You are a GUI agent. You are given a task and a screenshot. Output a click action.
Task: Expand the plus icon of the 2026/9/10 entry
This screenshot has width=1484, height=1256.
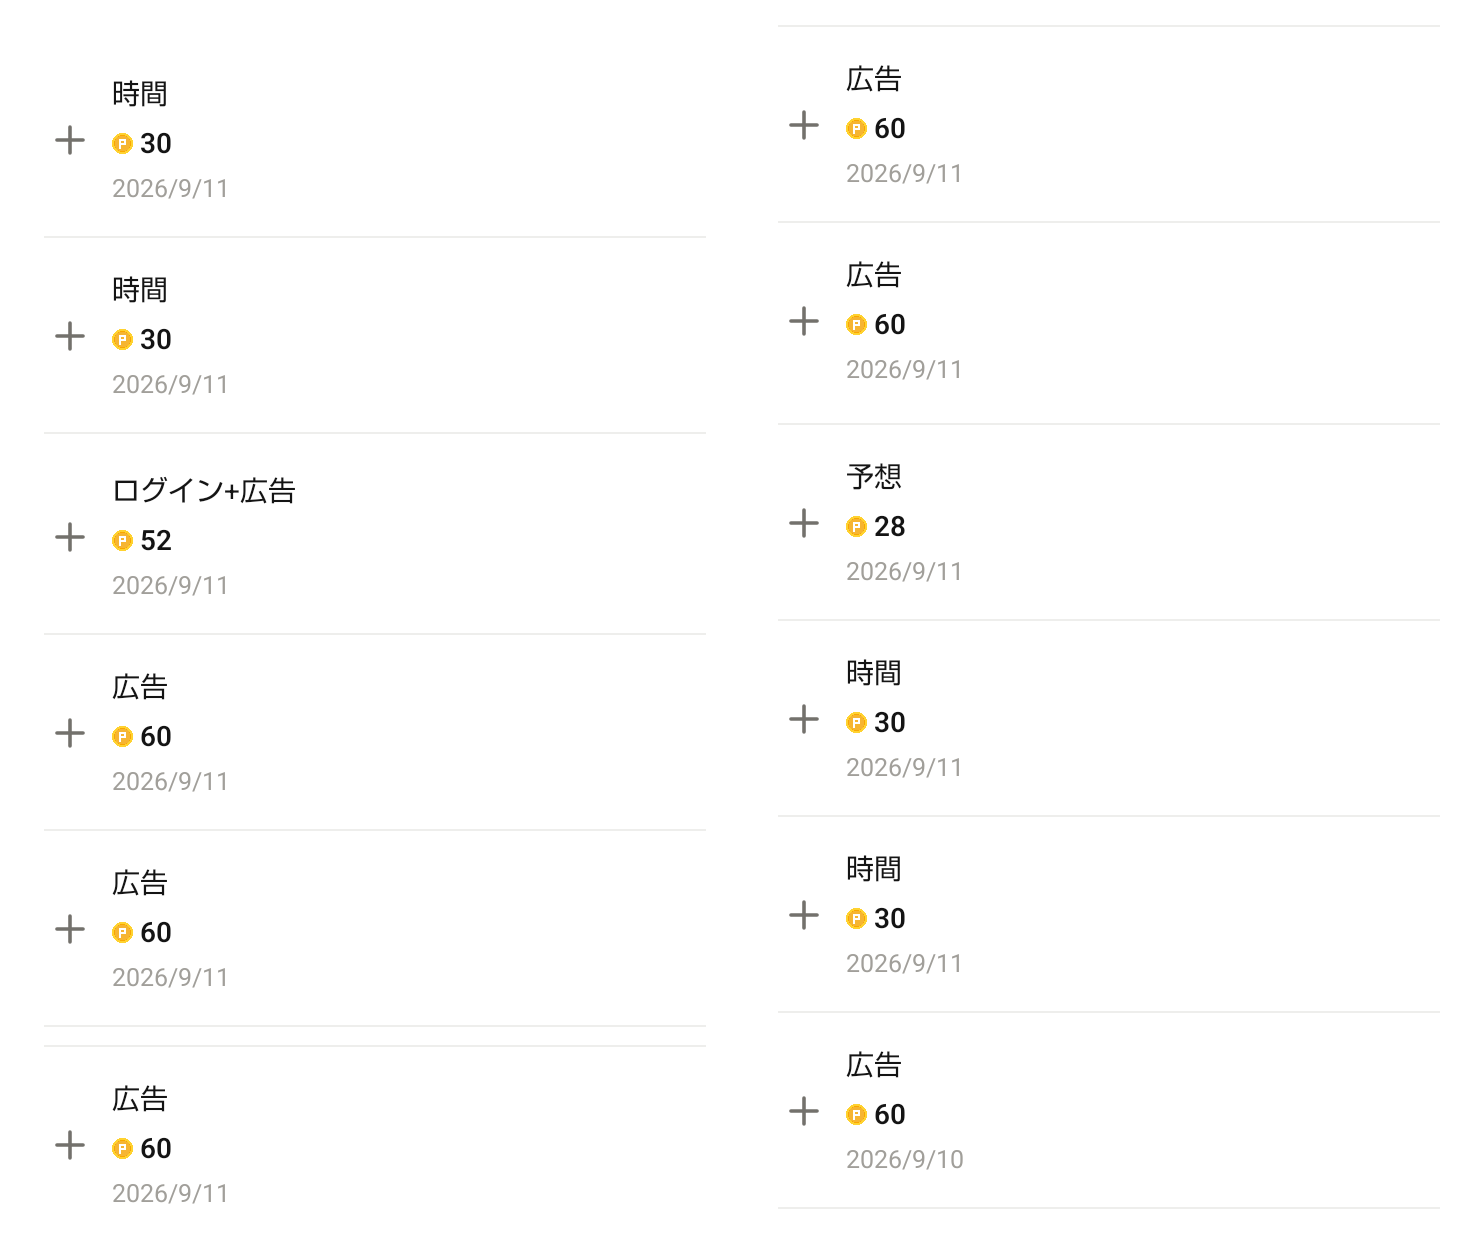[804, 1111]
